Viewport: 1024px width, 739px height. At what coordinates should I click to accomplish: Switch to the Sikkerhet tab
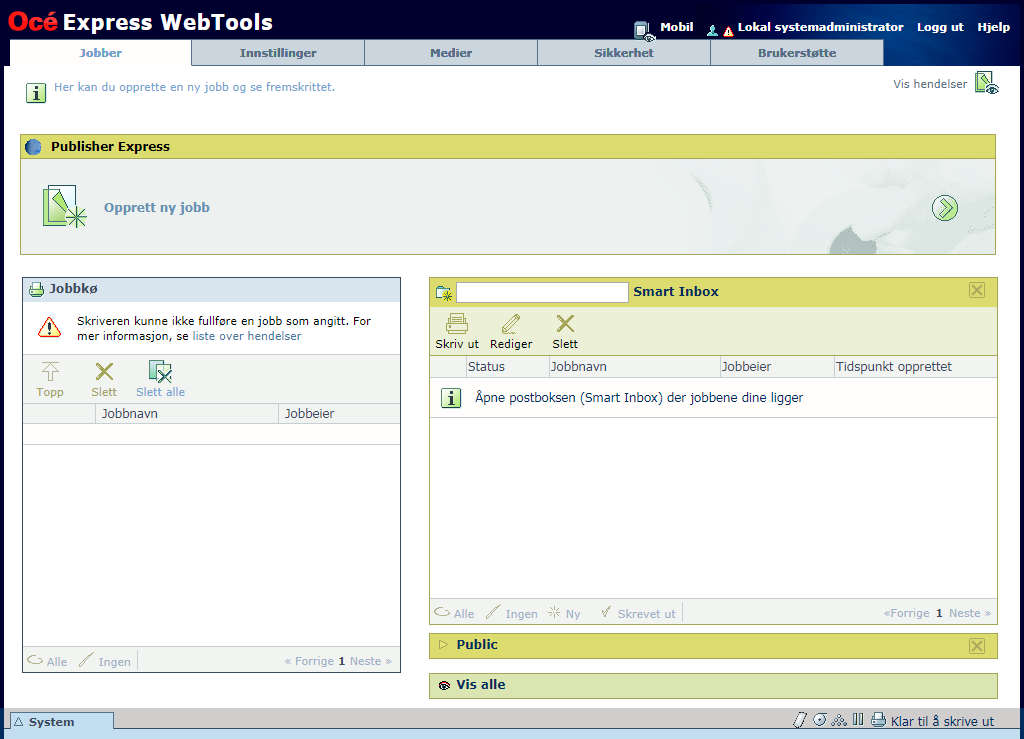coord(624,53)
